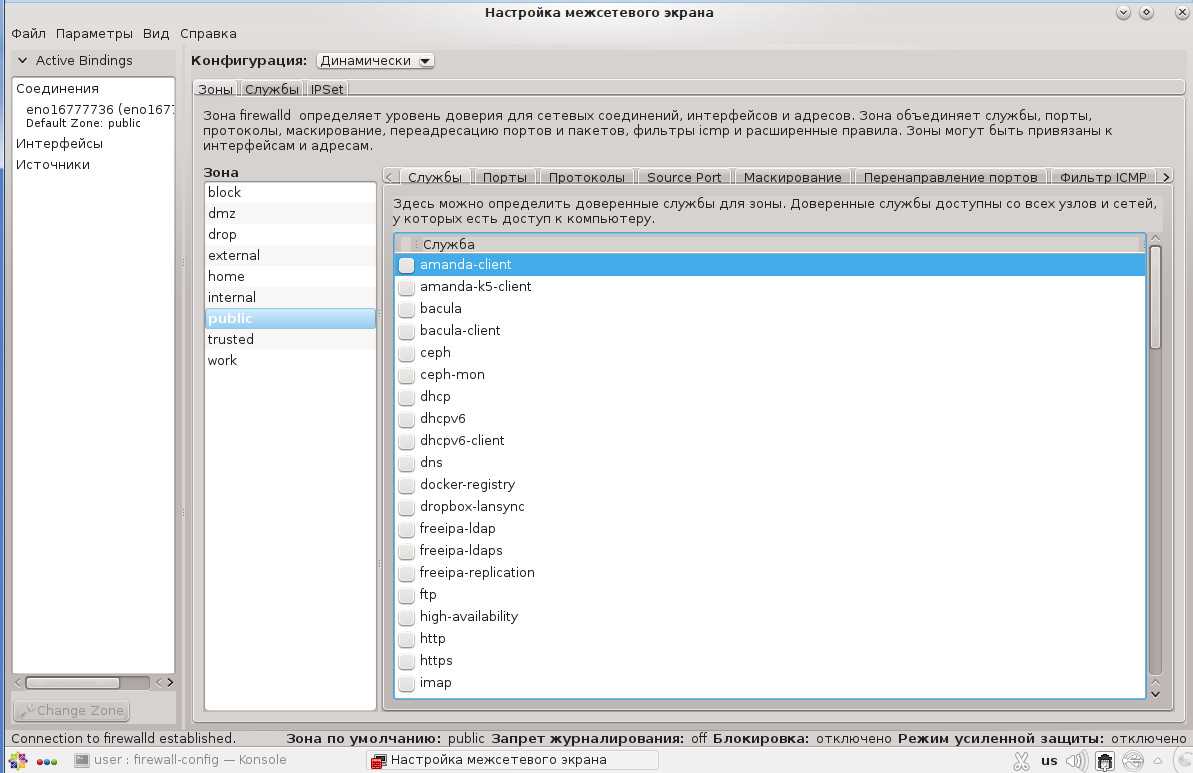Open the volume speaker tray icon
The image size is (1193, 773).
coord(1076,761)
